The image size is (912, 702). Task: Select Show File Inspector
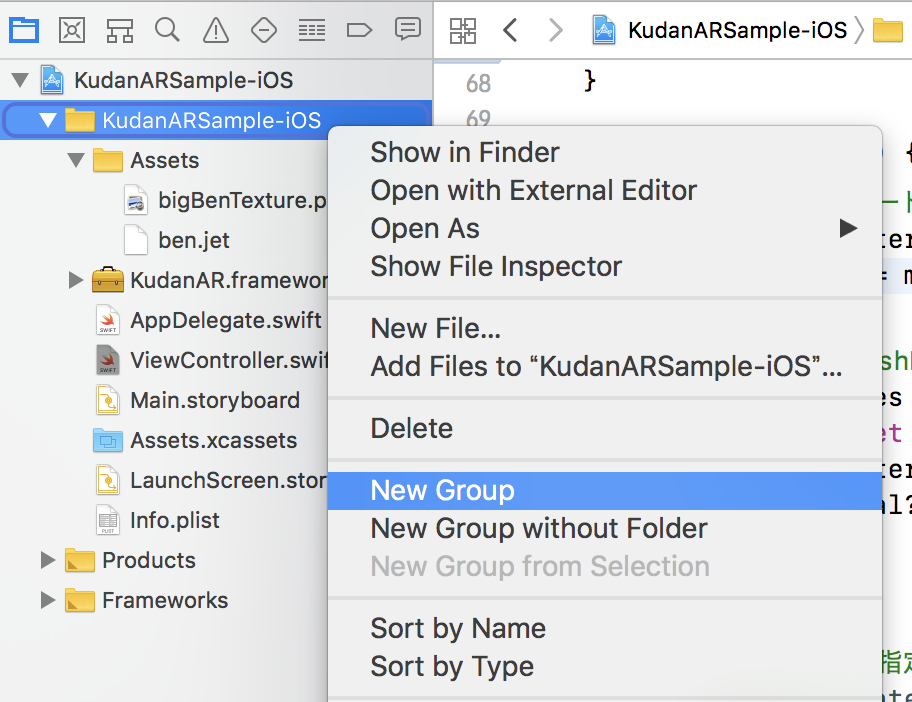pos(605,266)
